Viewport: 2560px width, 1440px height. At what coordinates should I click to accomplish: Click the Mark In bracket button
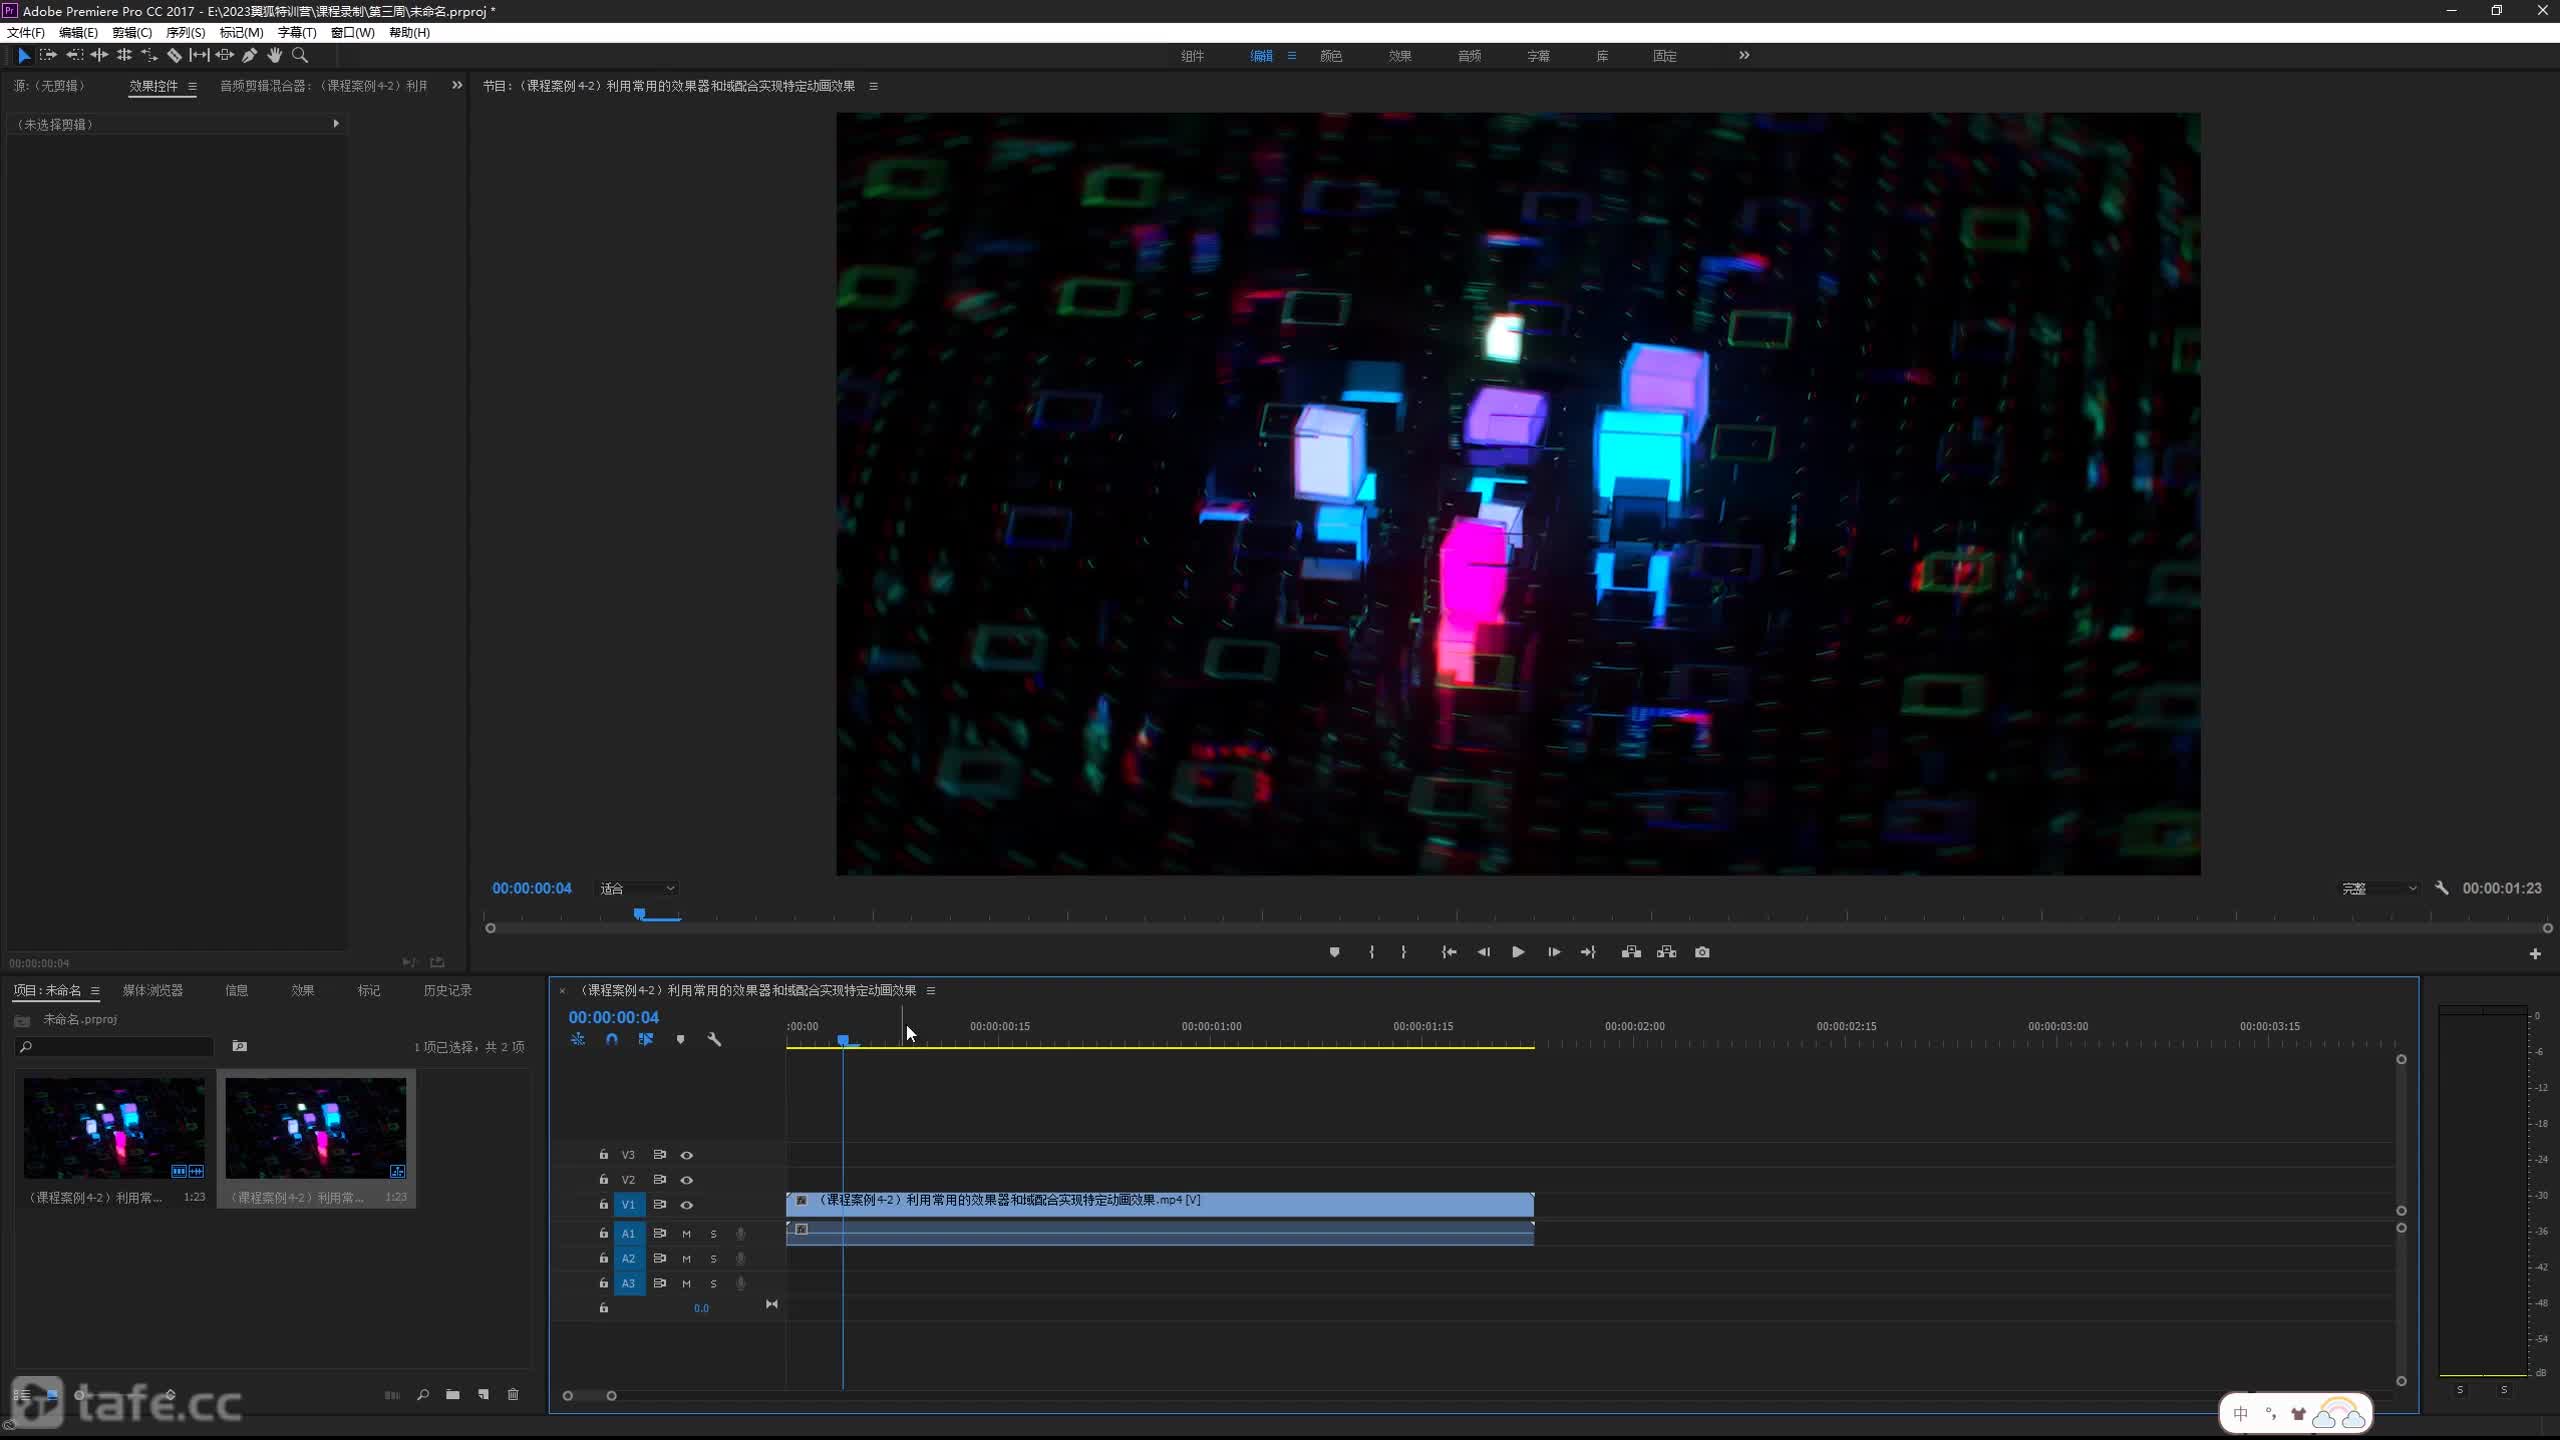(x=1371, y=952)
